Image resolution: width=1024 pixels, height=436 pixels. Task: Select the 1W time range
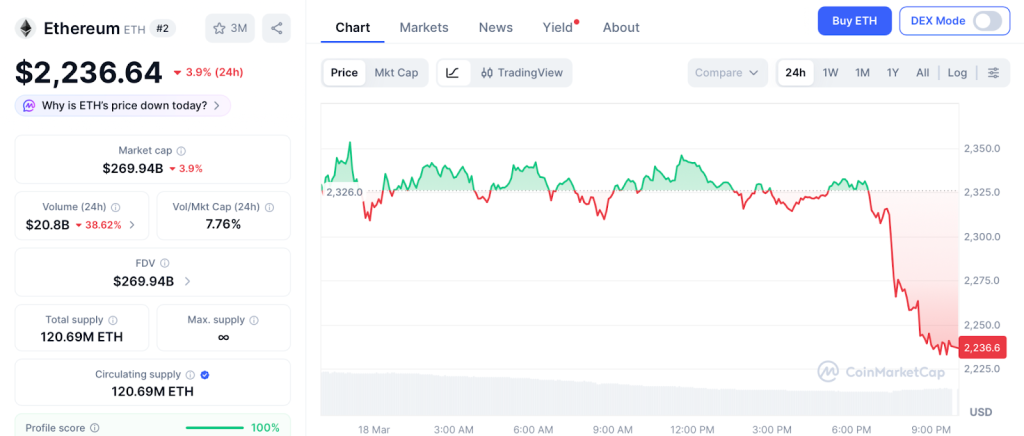(830, 73)
